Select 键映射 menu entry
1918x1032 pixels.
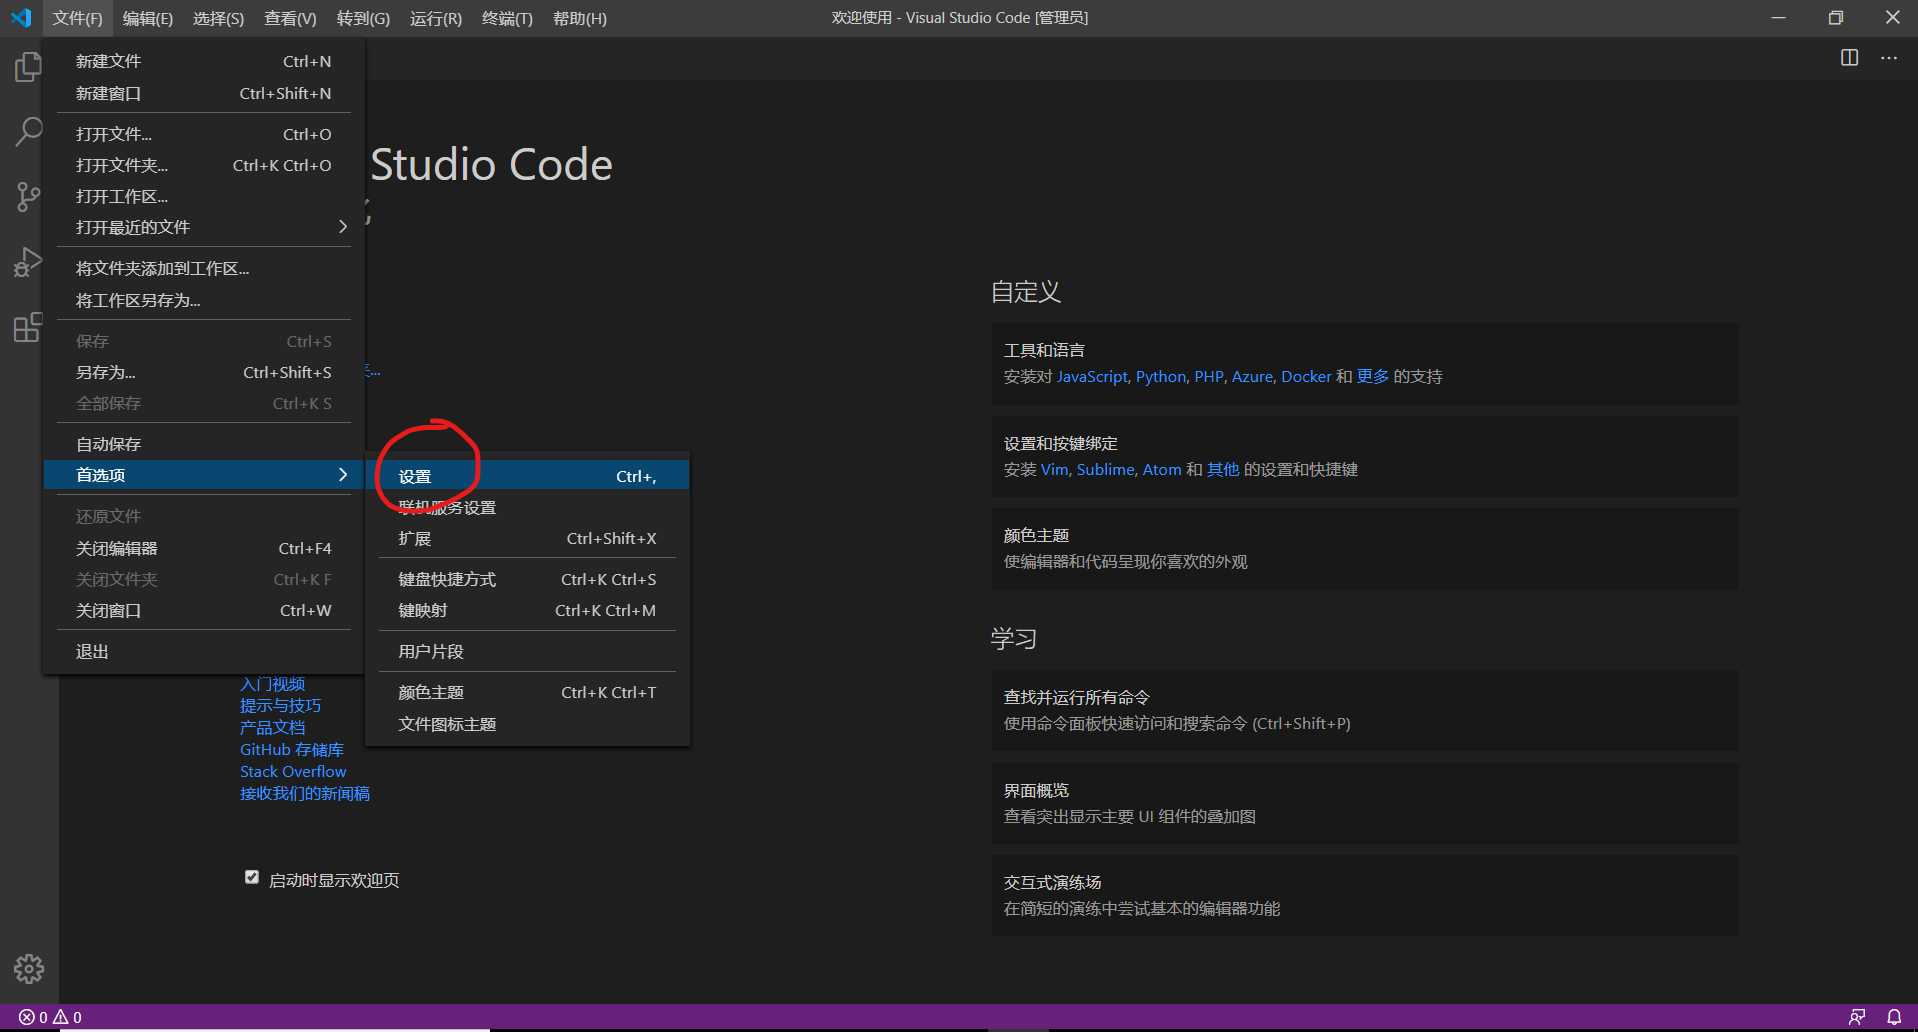coord(528,611)
